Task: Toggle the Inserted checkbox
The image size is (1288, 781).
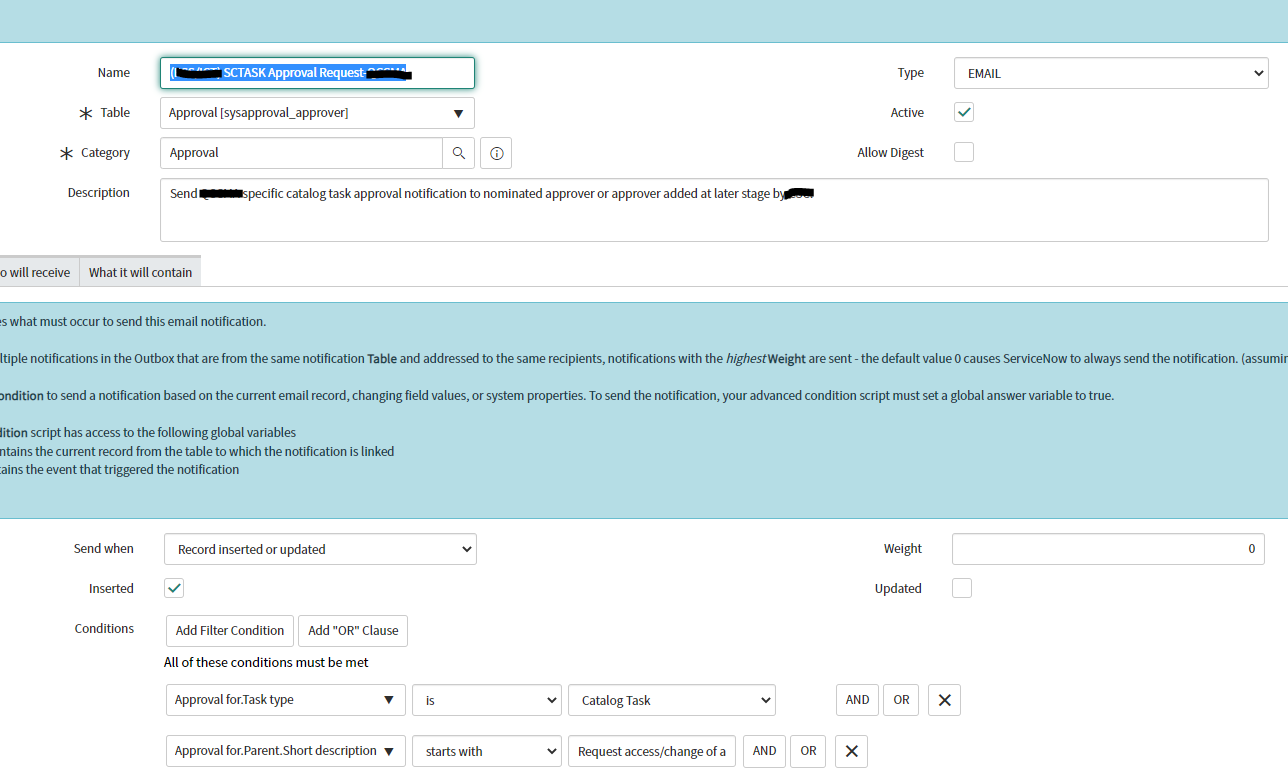Action: coord(174,588)
